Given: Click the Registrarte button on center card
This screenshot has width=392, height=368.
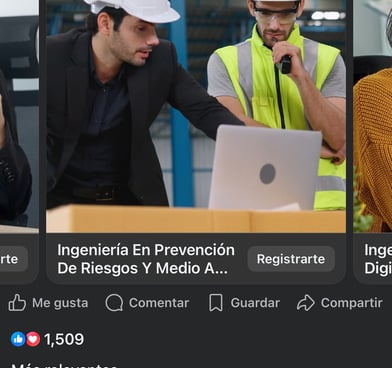Looking at the screenshot, I should point(291,259).
